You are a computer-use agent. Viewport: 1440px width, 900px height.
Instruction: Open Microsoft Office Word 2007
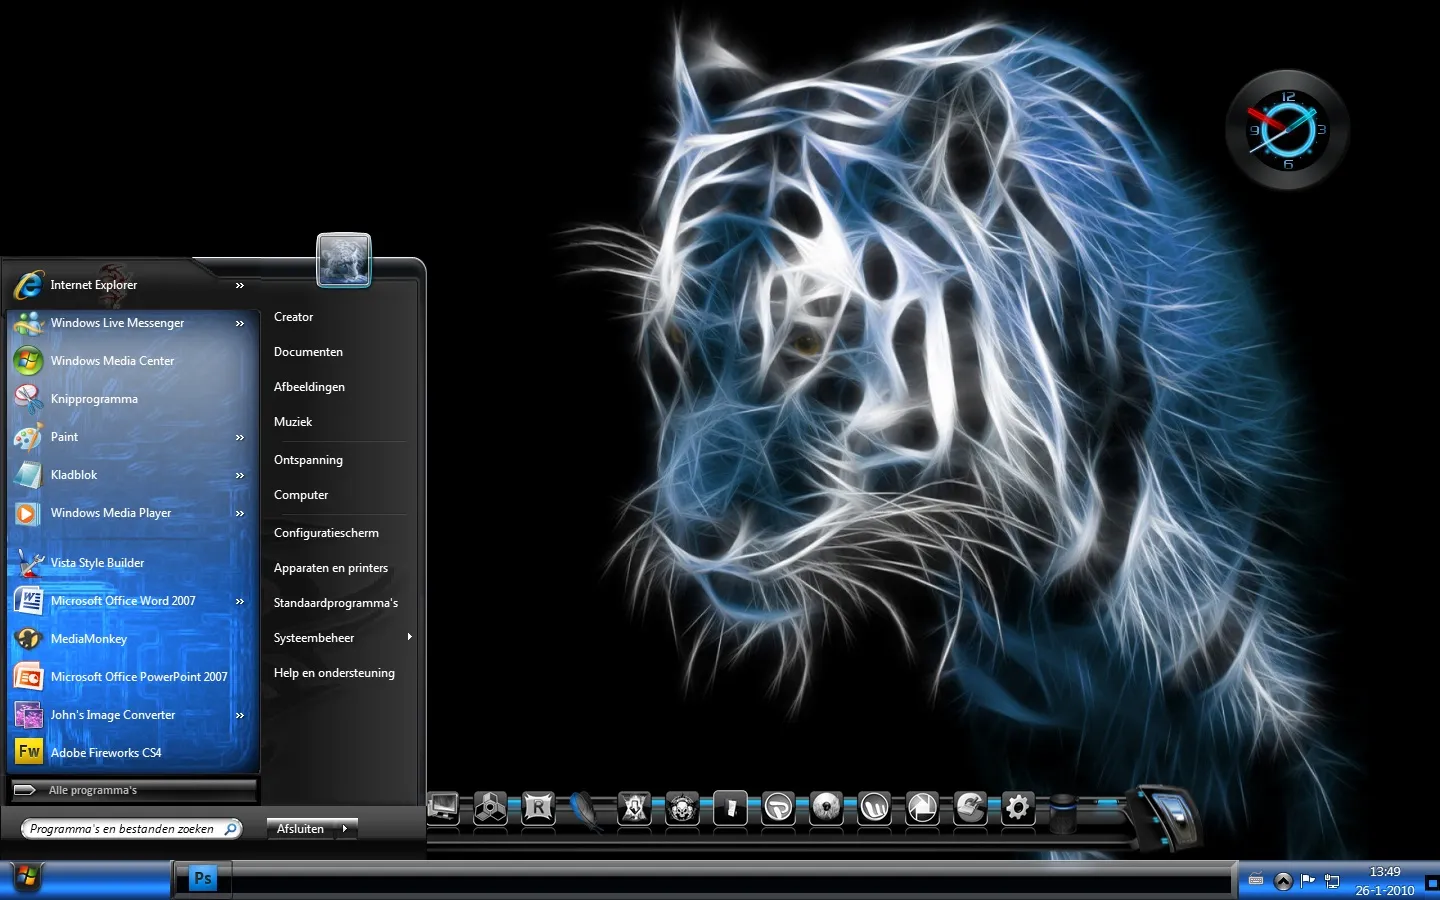[130, 601]
